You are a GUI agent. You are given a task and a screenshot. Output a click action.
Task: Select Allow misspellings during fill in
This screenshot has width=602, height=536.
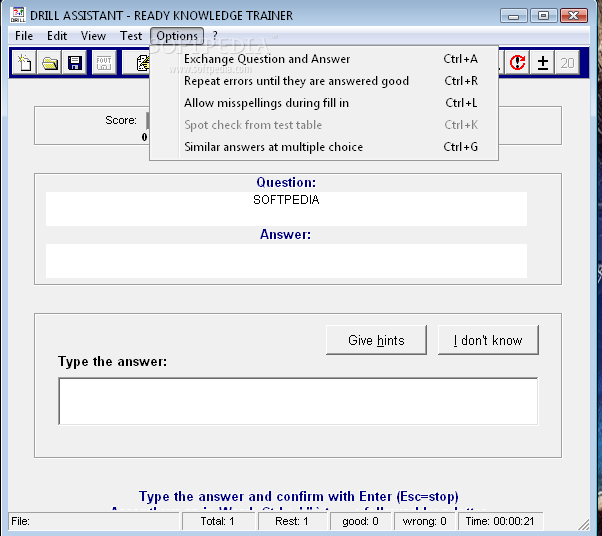coord(324,103)
